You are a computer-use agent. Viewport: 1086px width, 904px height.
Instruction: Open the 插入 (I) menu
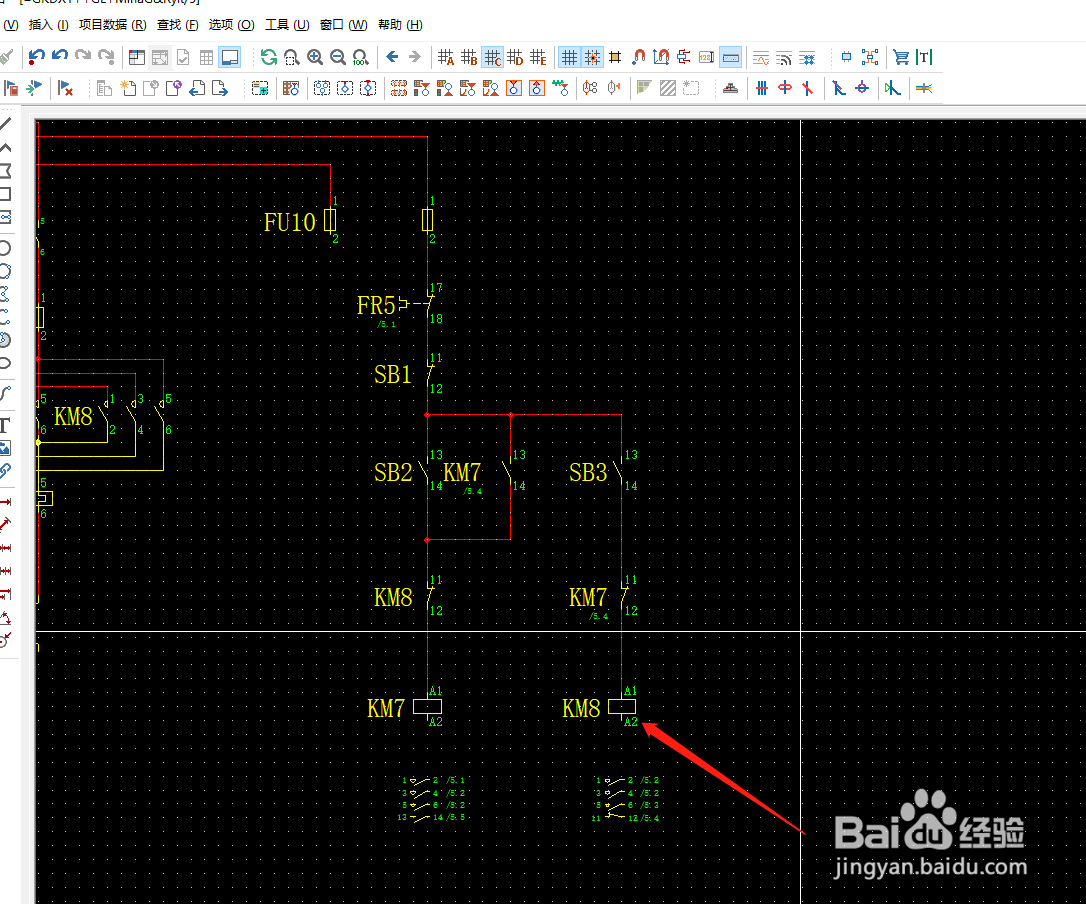pyautogui.click(x=48, y=25)
